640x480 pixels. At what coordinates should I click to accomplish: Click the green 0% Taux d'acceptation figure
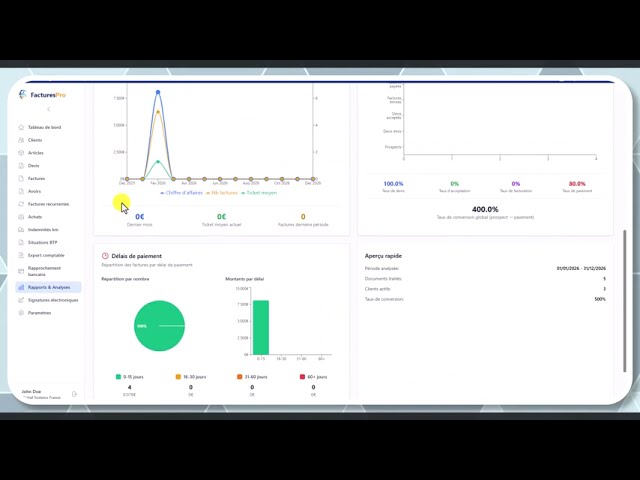(454, 184)
